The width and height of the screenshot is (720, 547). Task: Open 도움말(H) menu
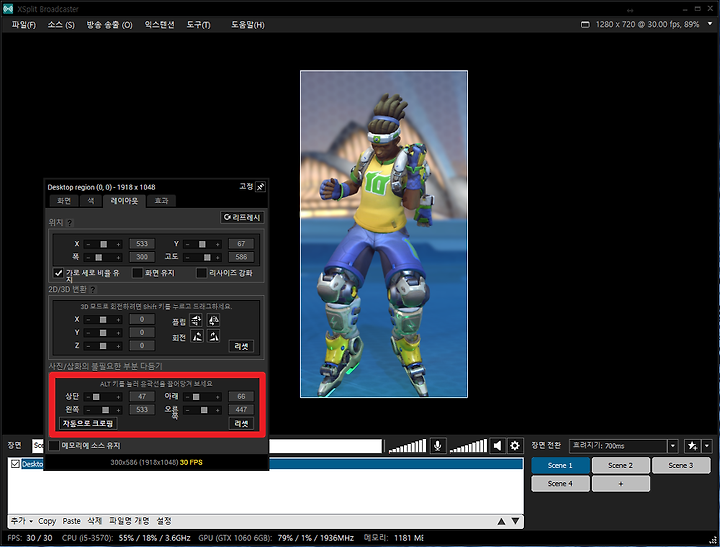click(x=248, y=25)
